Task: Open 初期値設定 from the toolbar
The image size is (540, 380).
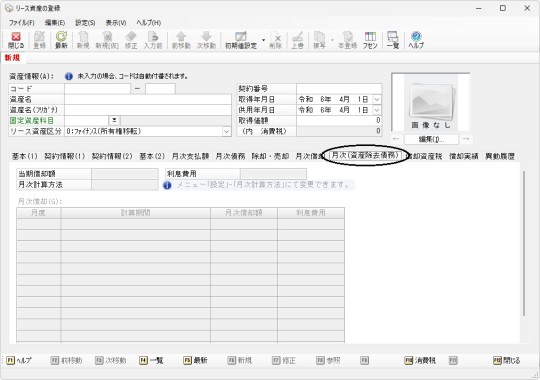Action: (x=241, y=40)
